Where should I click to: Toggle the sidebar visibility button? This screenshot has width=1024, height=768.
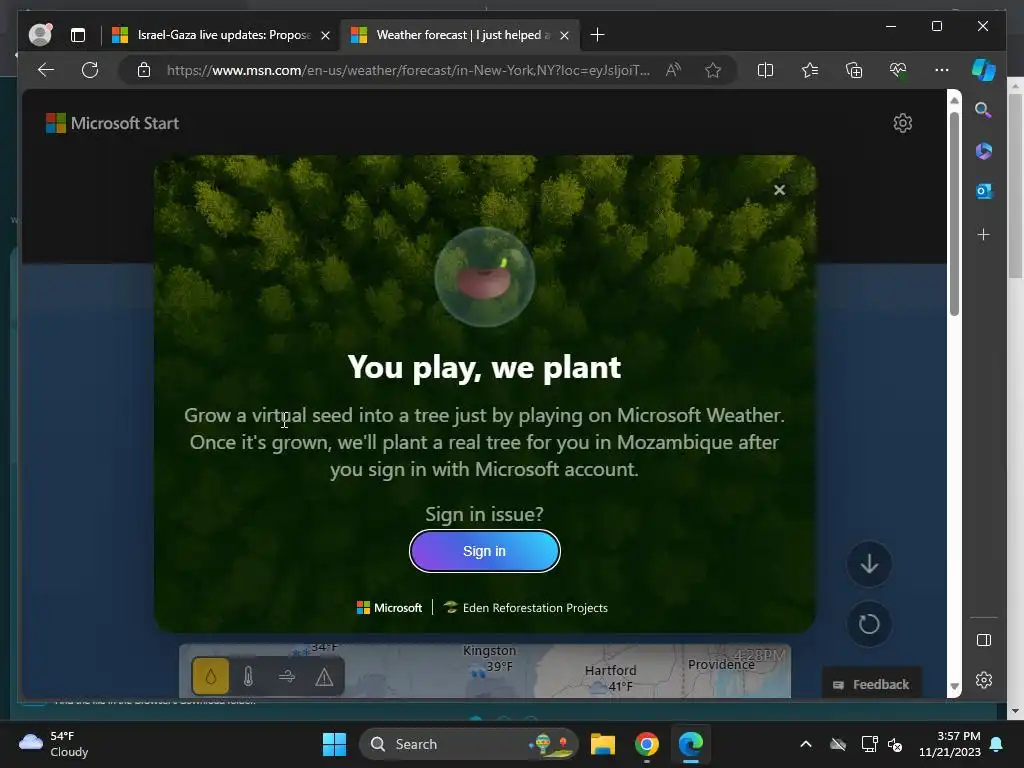[984, 640]
